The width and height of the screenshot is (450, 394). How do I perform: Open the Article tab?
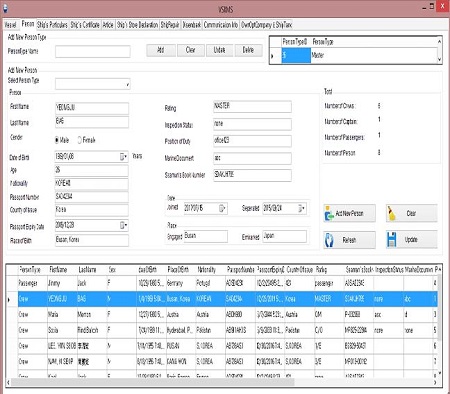(108, 25)
